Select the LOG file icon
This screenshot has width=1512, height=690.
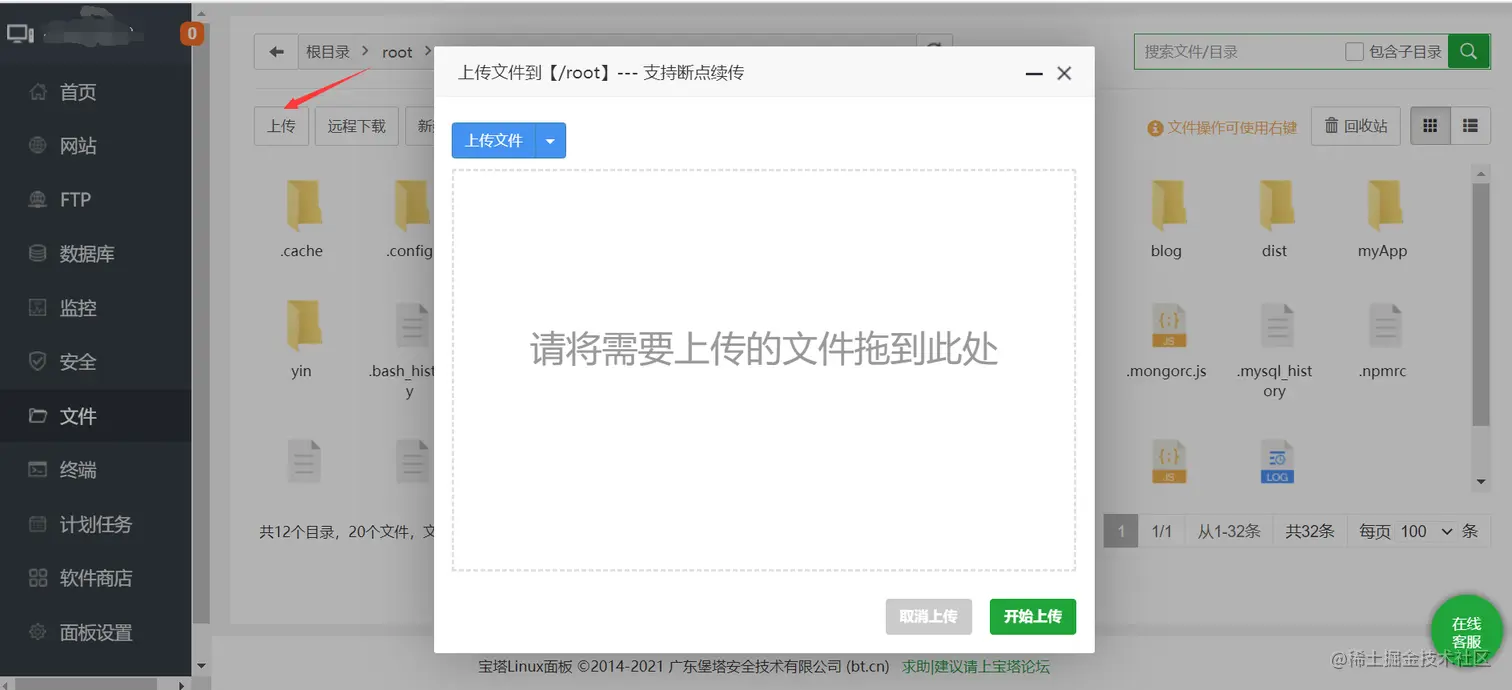[x=1277, y=463]
